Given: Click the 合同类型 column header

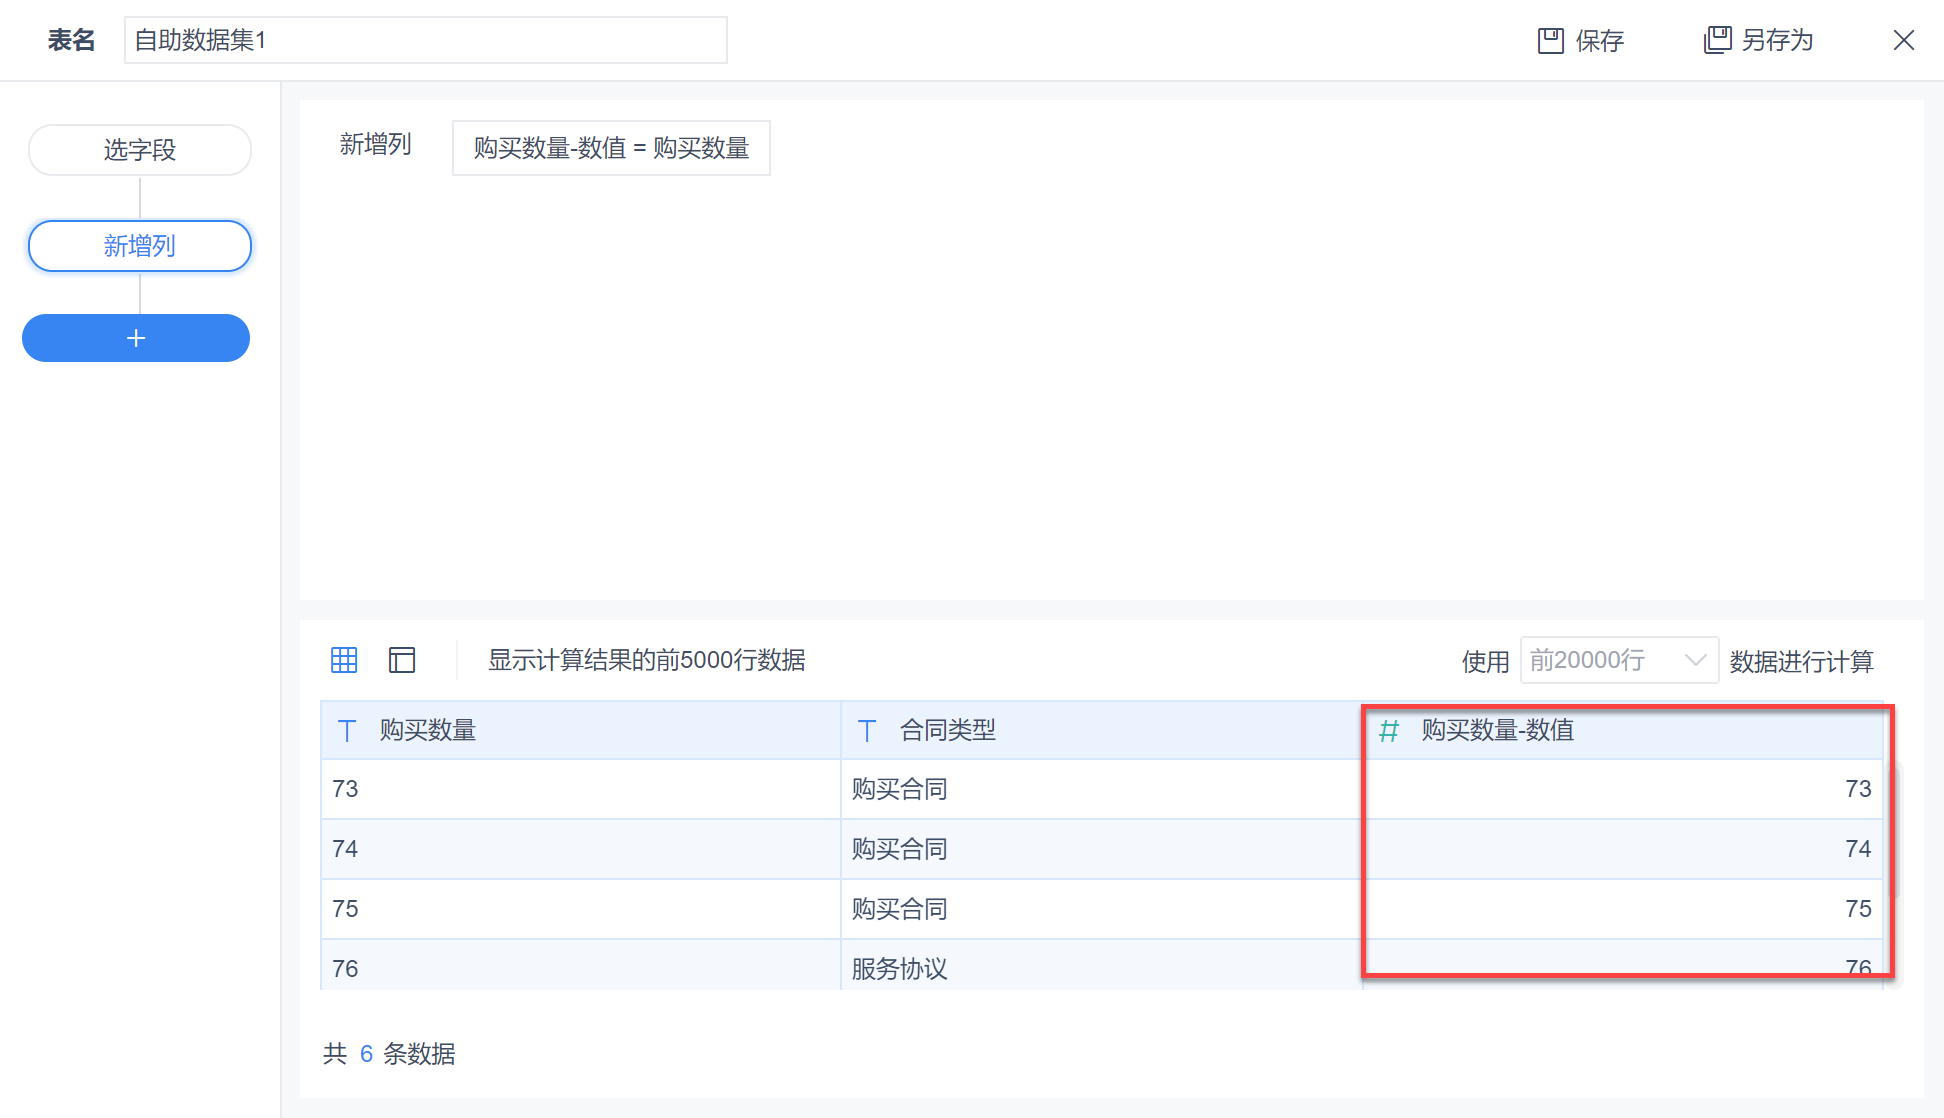Looking at the screenshot, I should 948,731.
